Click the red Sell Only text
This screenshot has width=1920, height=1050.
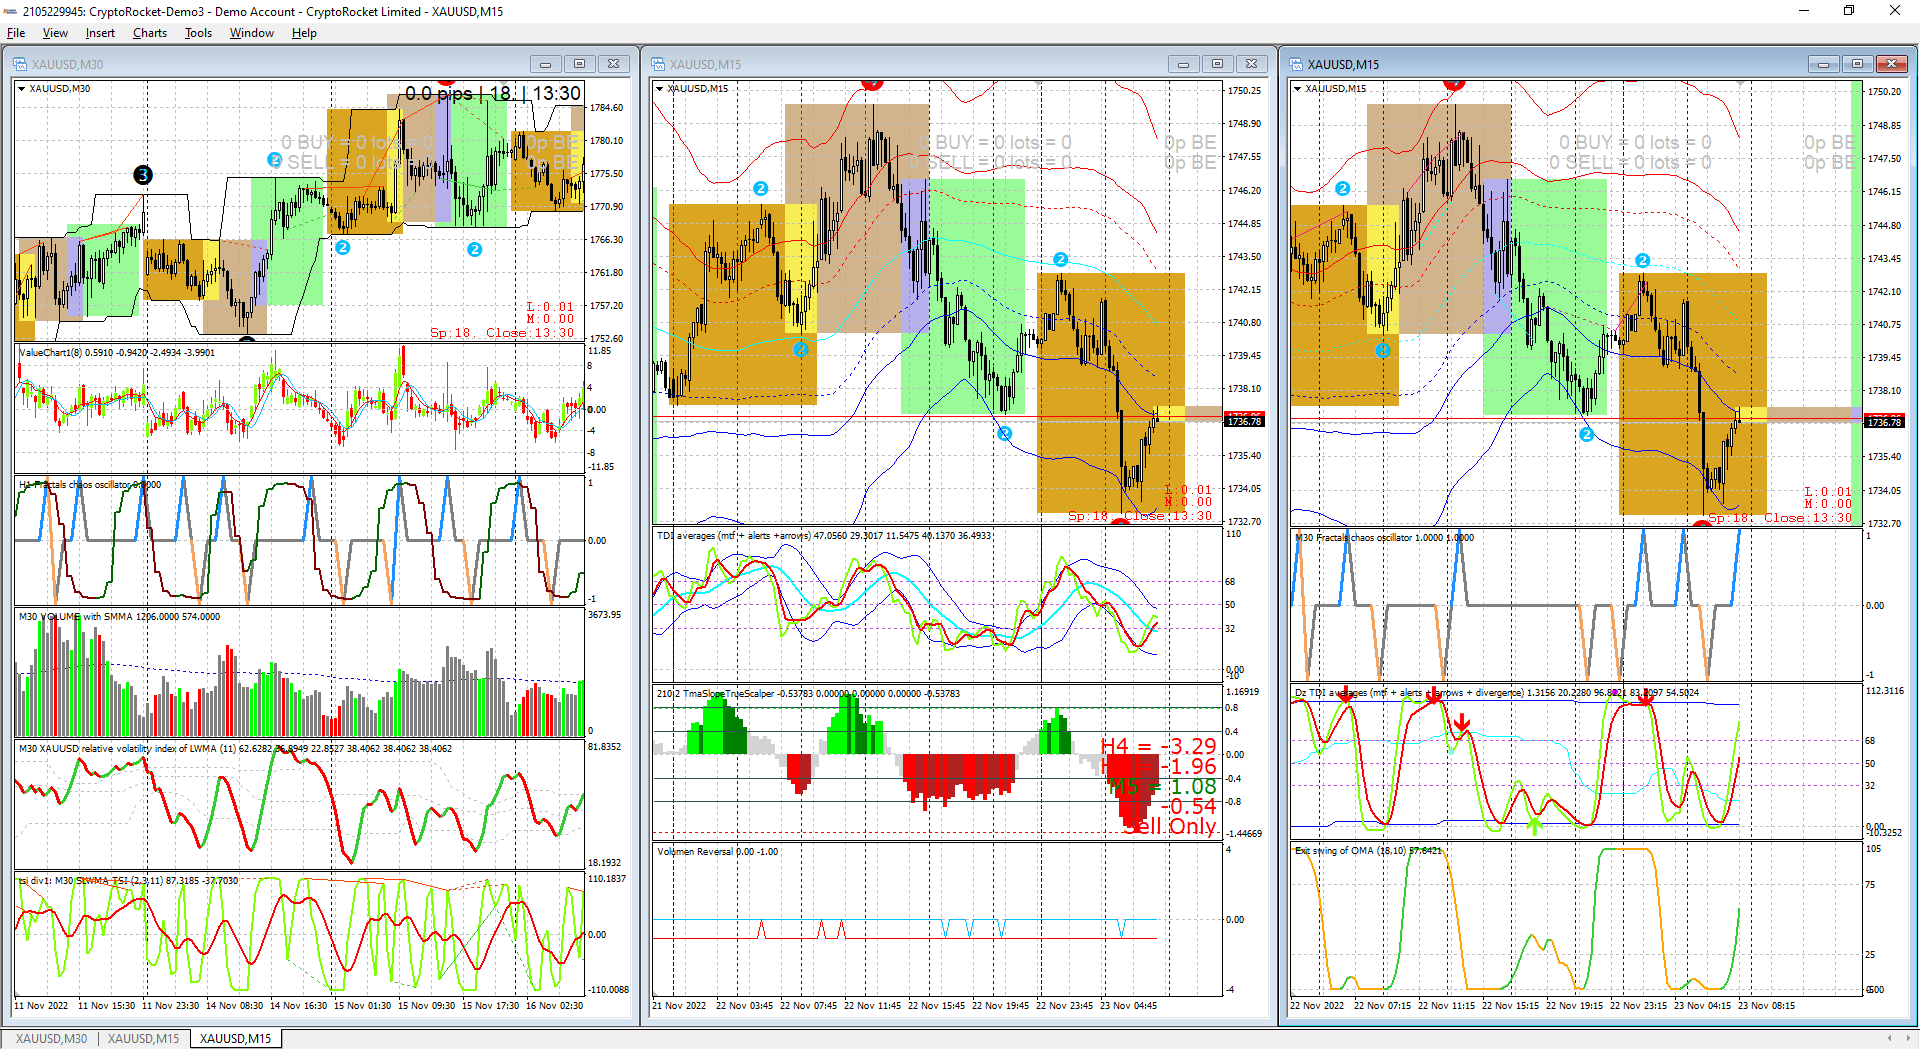[x=1169, y=827]
